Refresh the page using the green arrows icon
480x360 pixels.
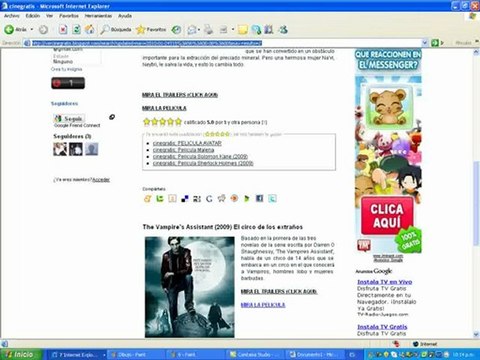point(76,30)
